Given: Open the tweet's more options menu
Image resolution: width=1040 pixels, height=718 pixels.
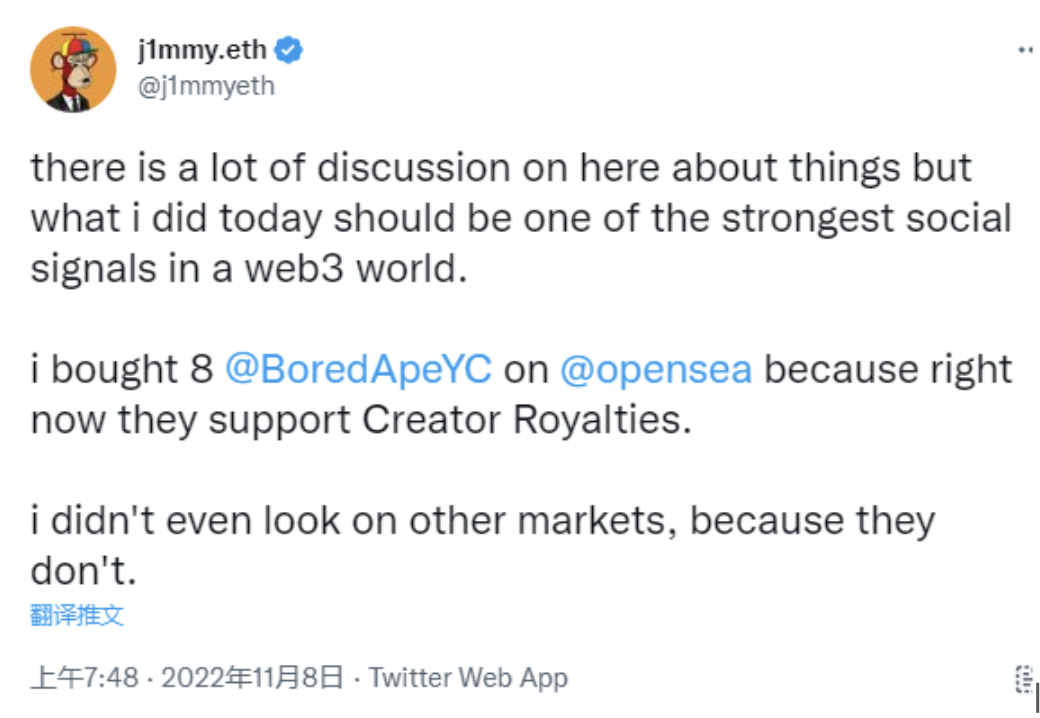Looking at the screenshot, I should 1024,50.
